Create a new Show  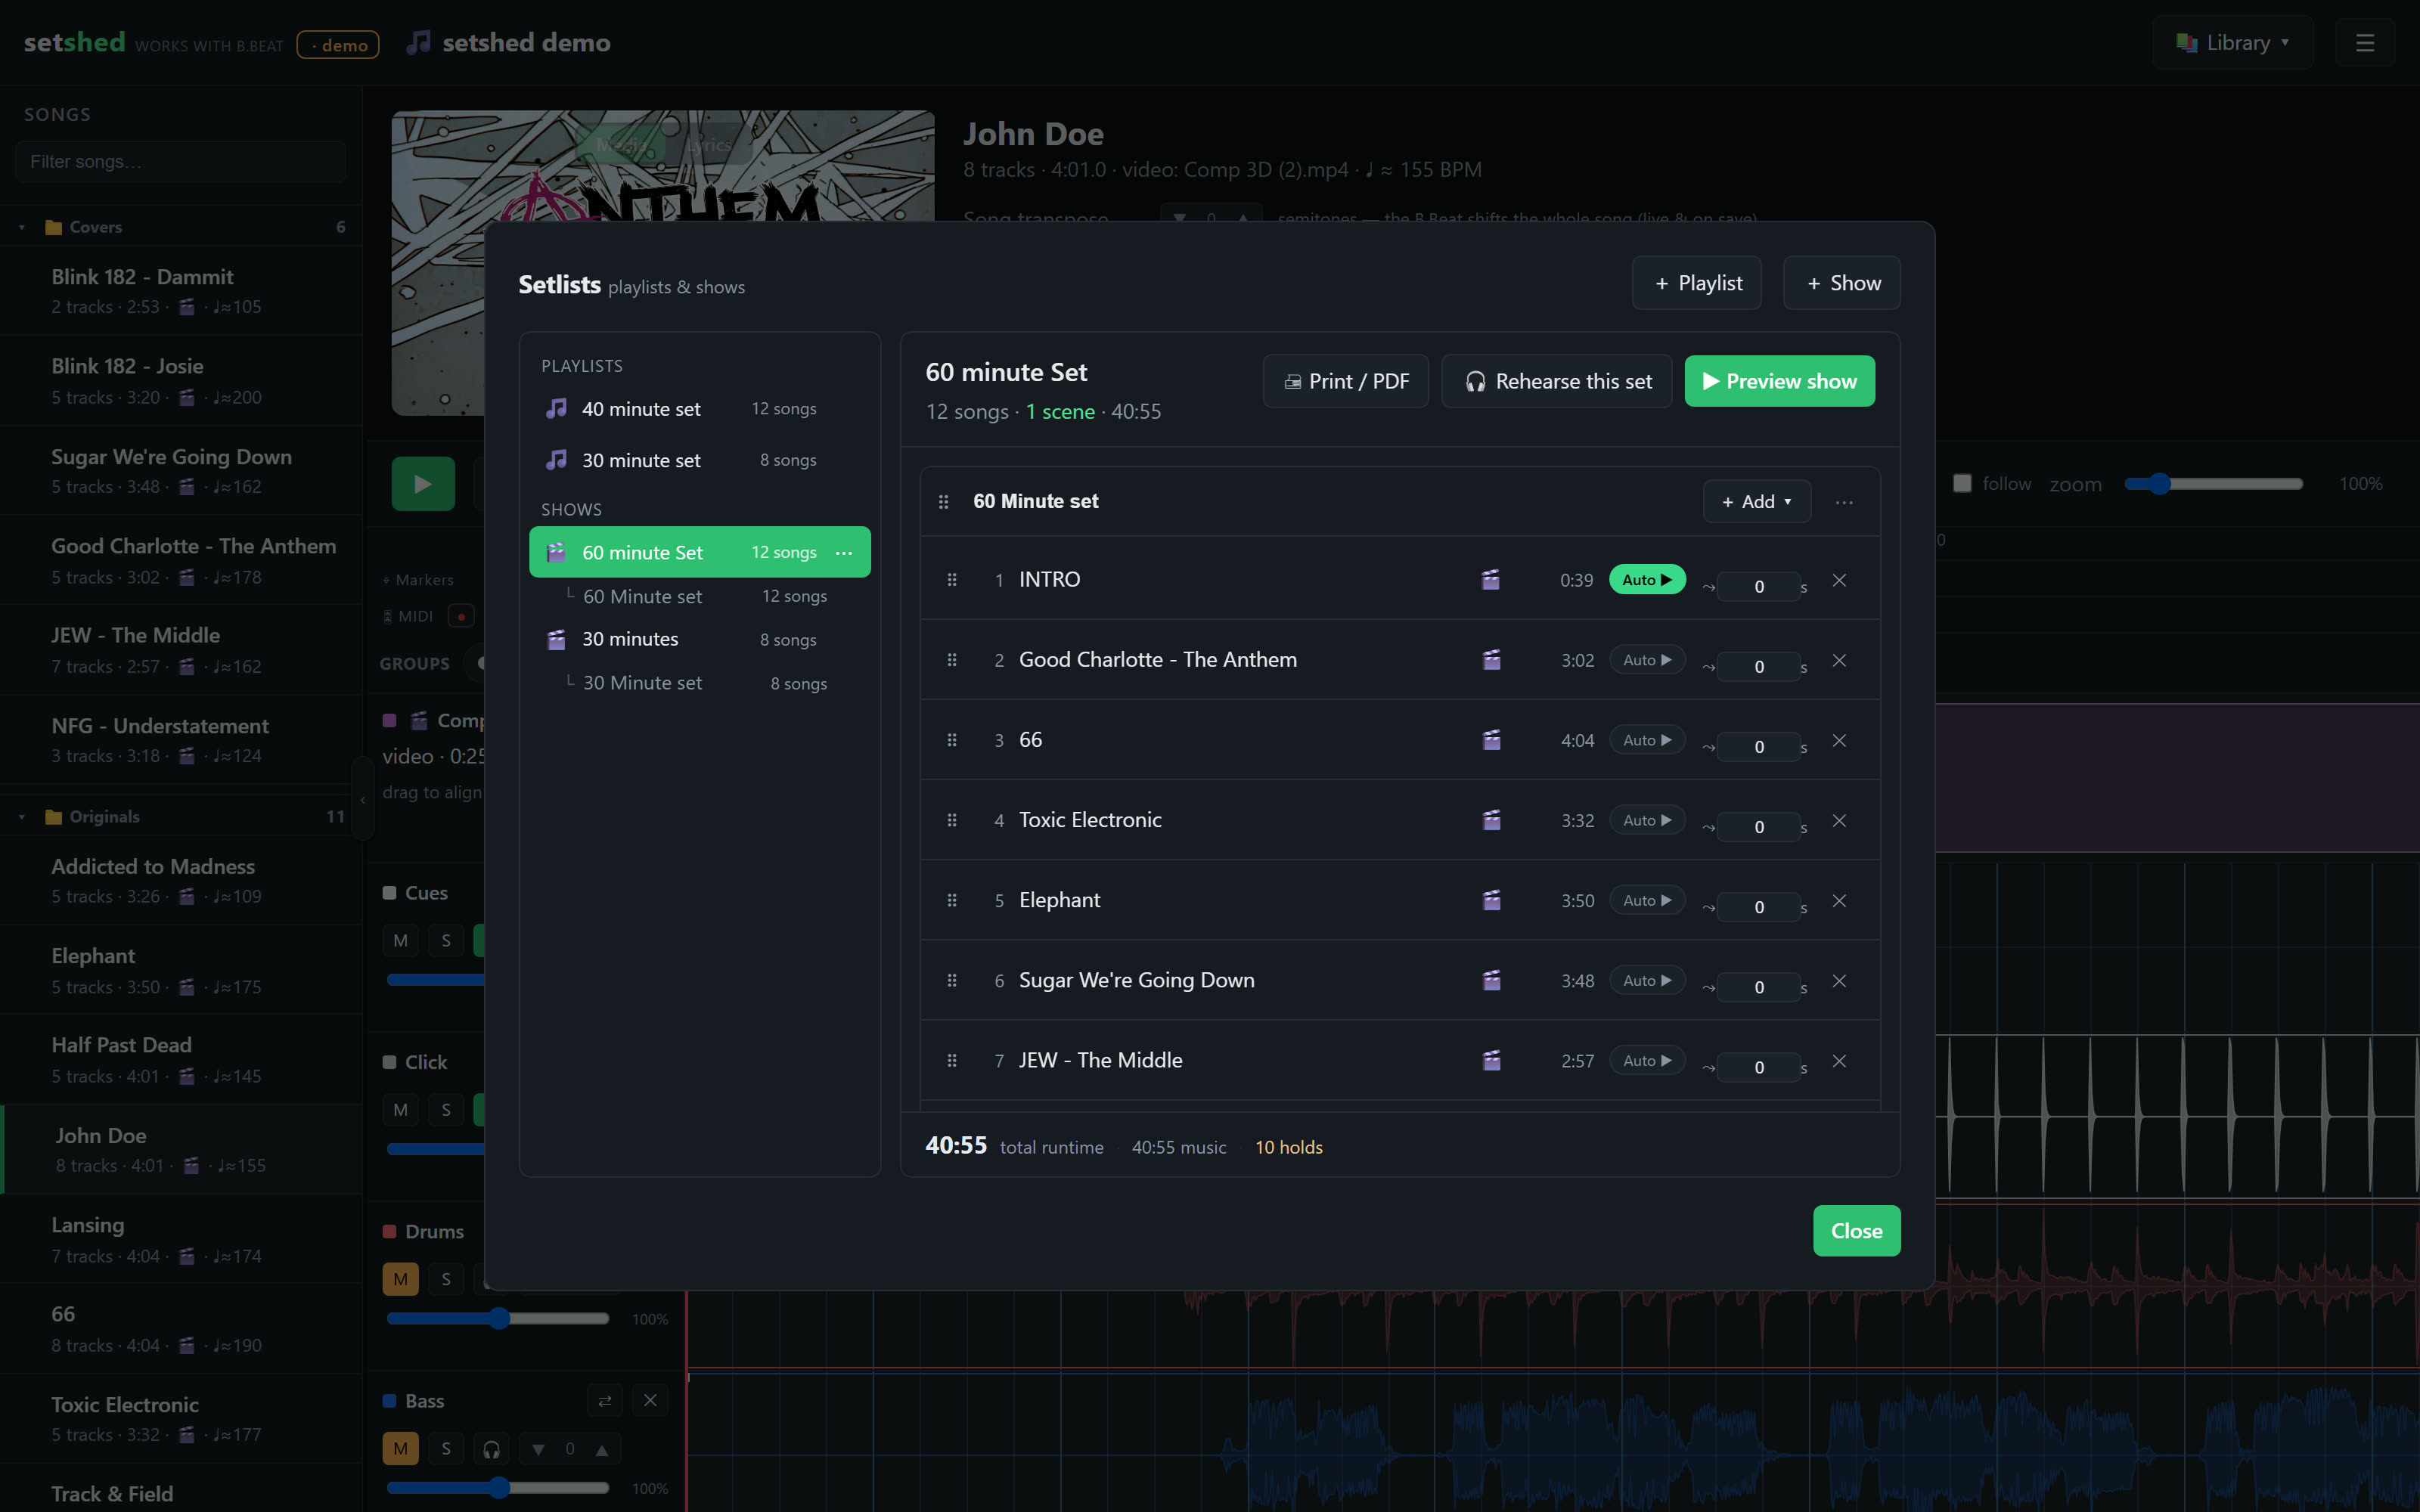click(x=1842, y=283)
